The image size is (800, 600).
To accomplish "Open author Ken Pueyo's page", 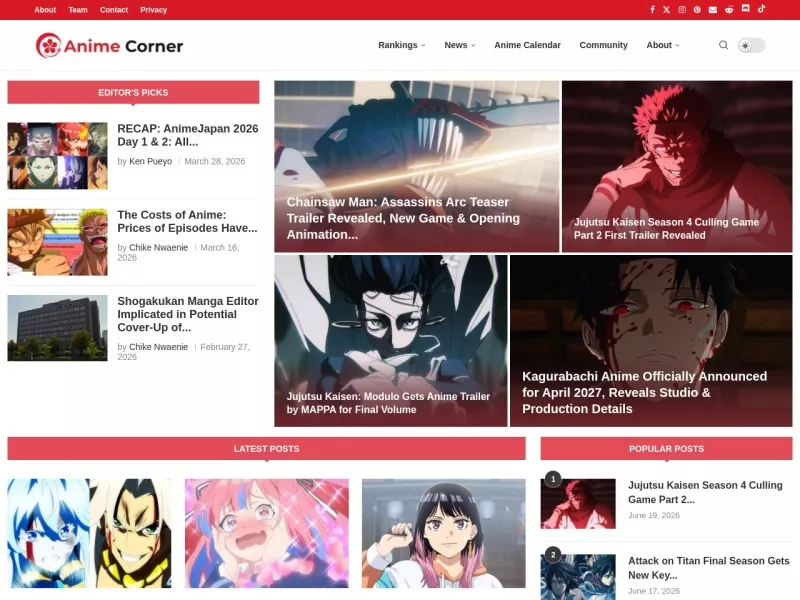I will pyautogui.click(x=151, y=161).
